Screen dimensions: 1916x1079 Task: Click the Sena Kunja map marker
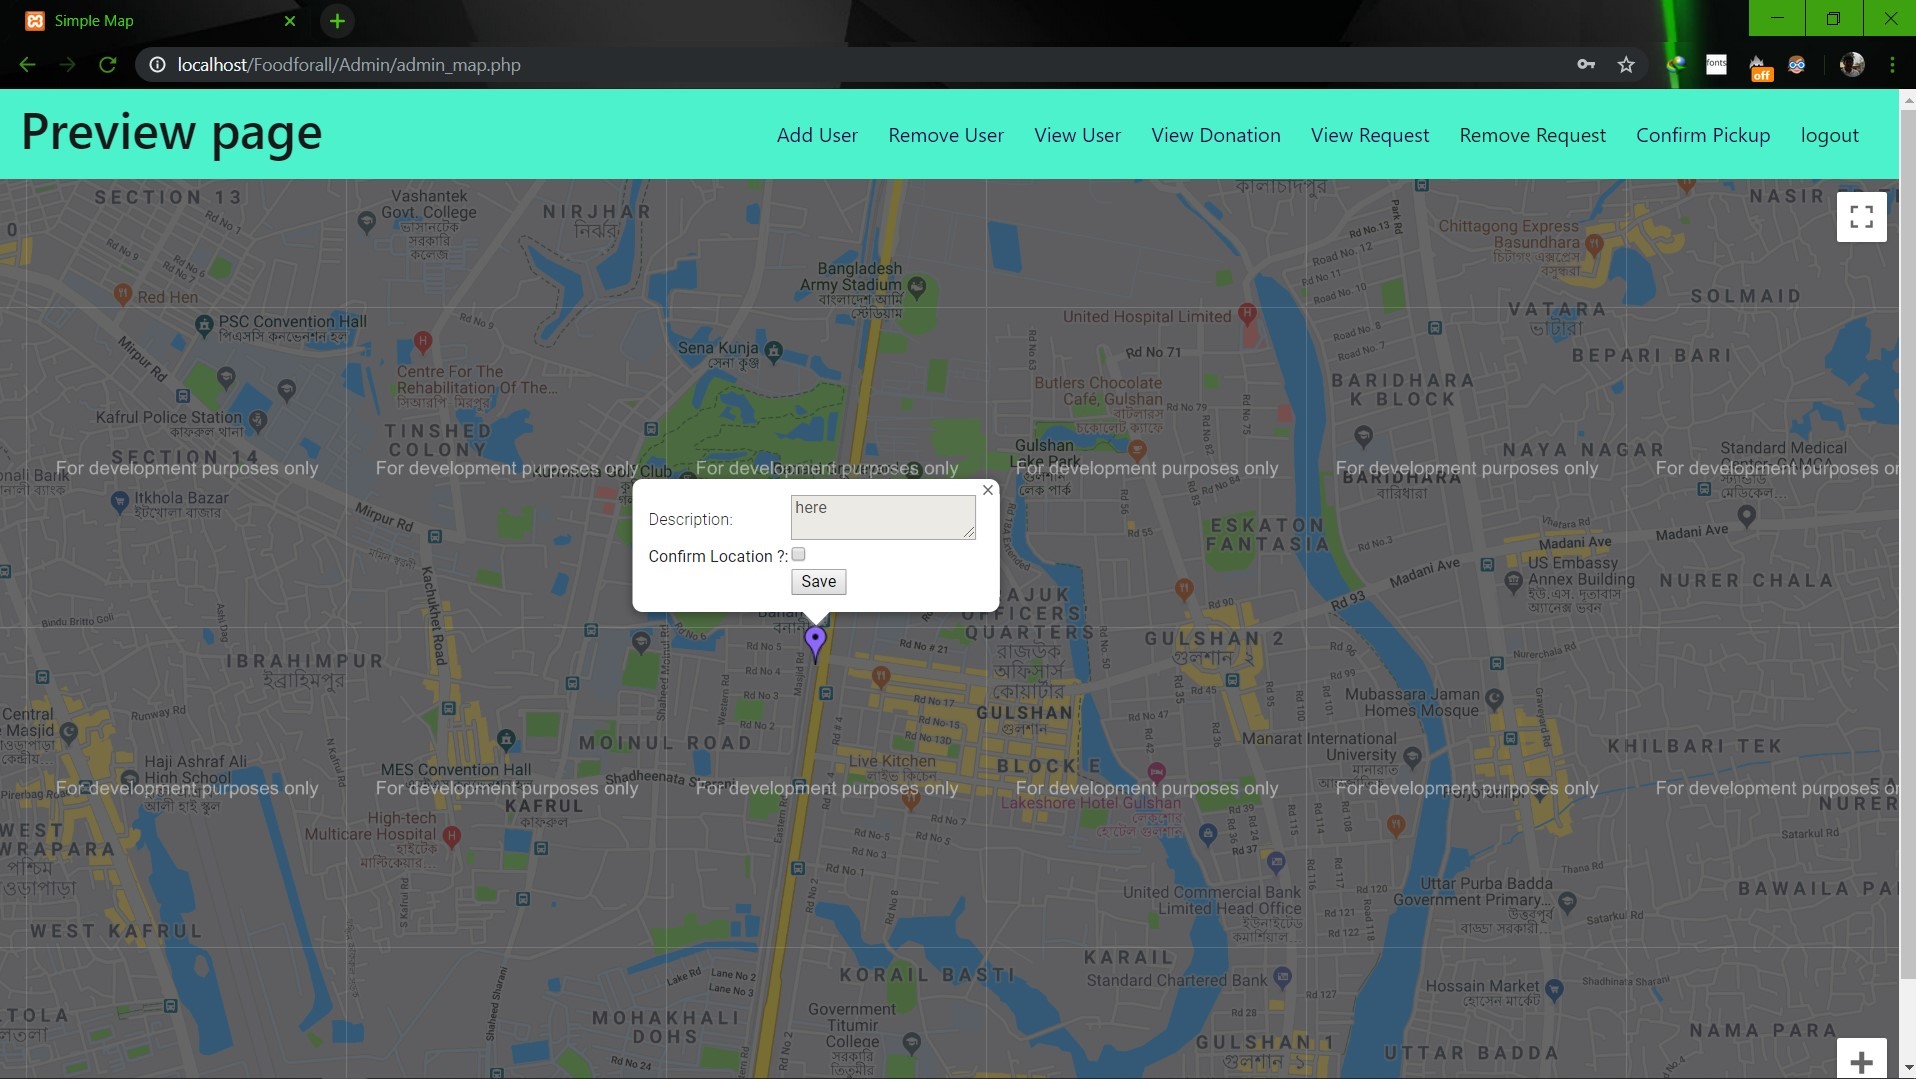(773, 350)
